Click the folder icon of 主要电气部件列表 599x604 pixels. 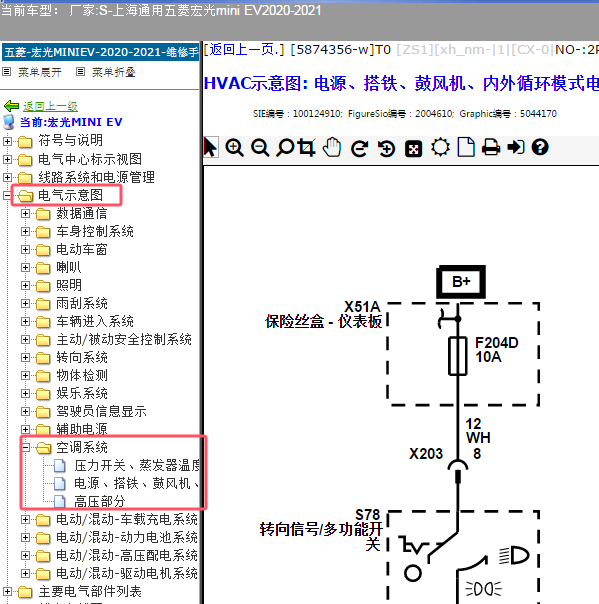(x=25, y=592)
